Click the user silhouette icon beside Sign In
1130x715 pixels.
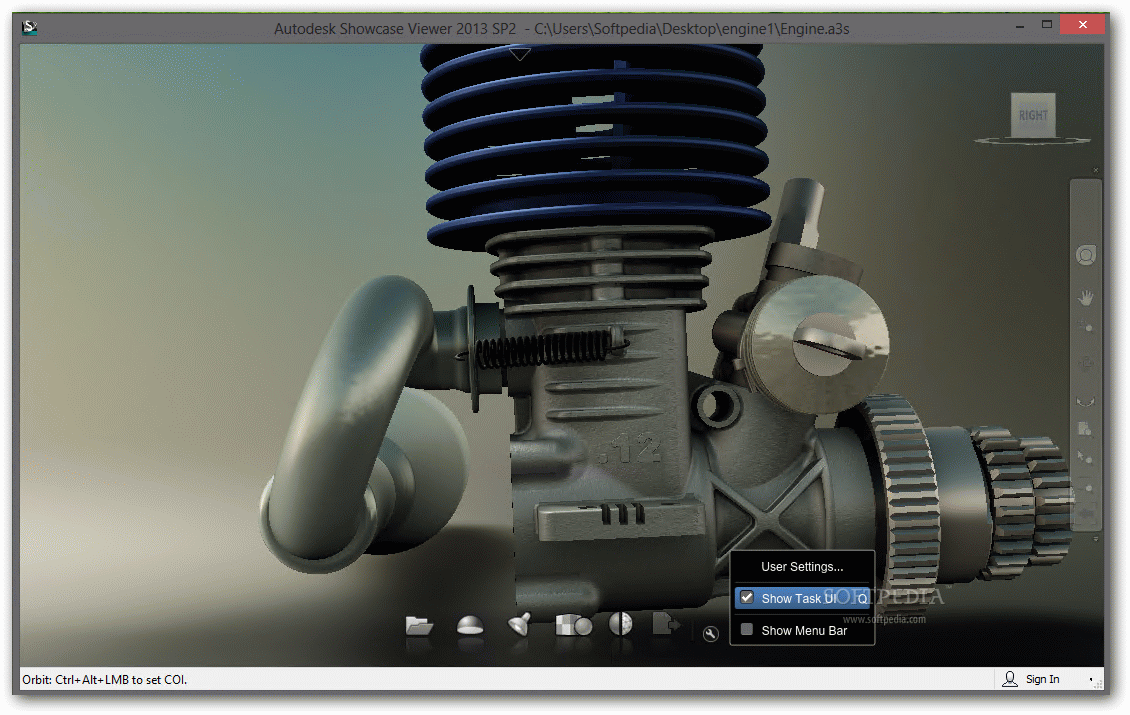coord(1010,679)
